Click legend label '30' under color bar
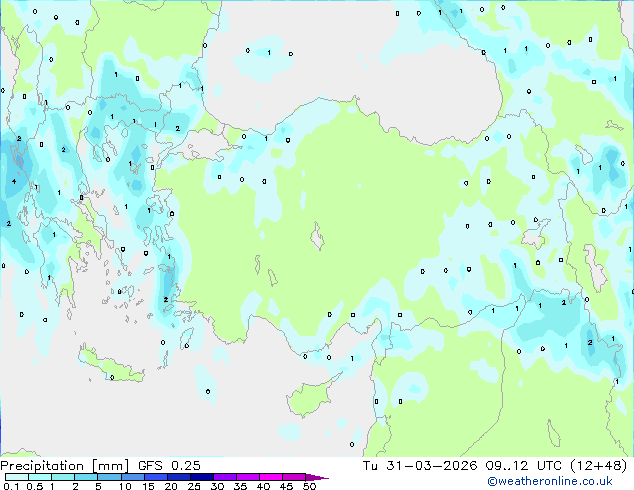The height and width of the screenshot is (490, 634). point(217,486)
